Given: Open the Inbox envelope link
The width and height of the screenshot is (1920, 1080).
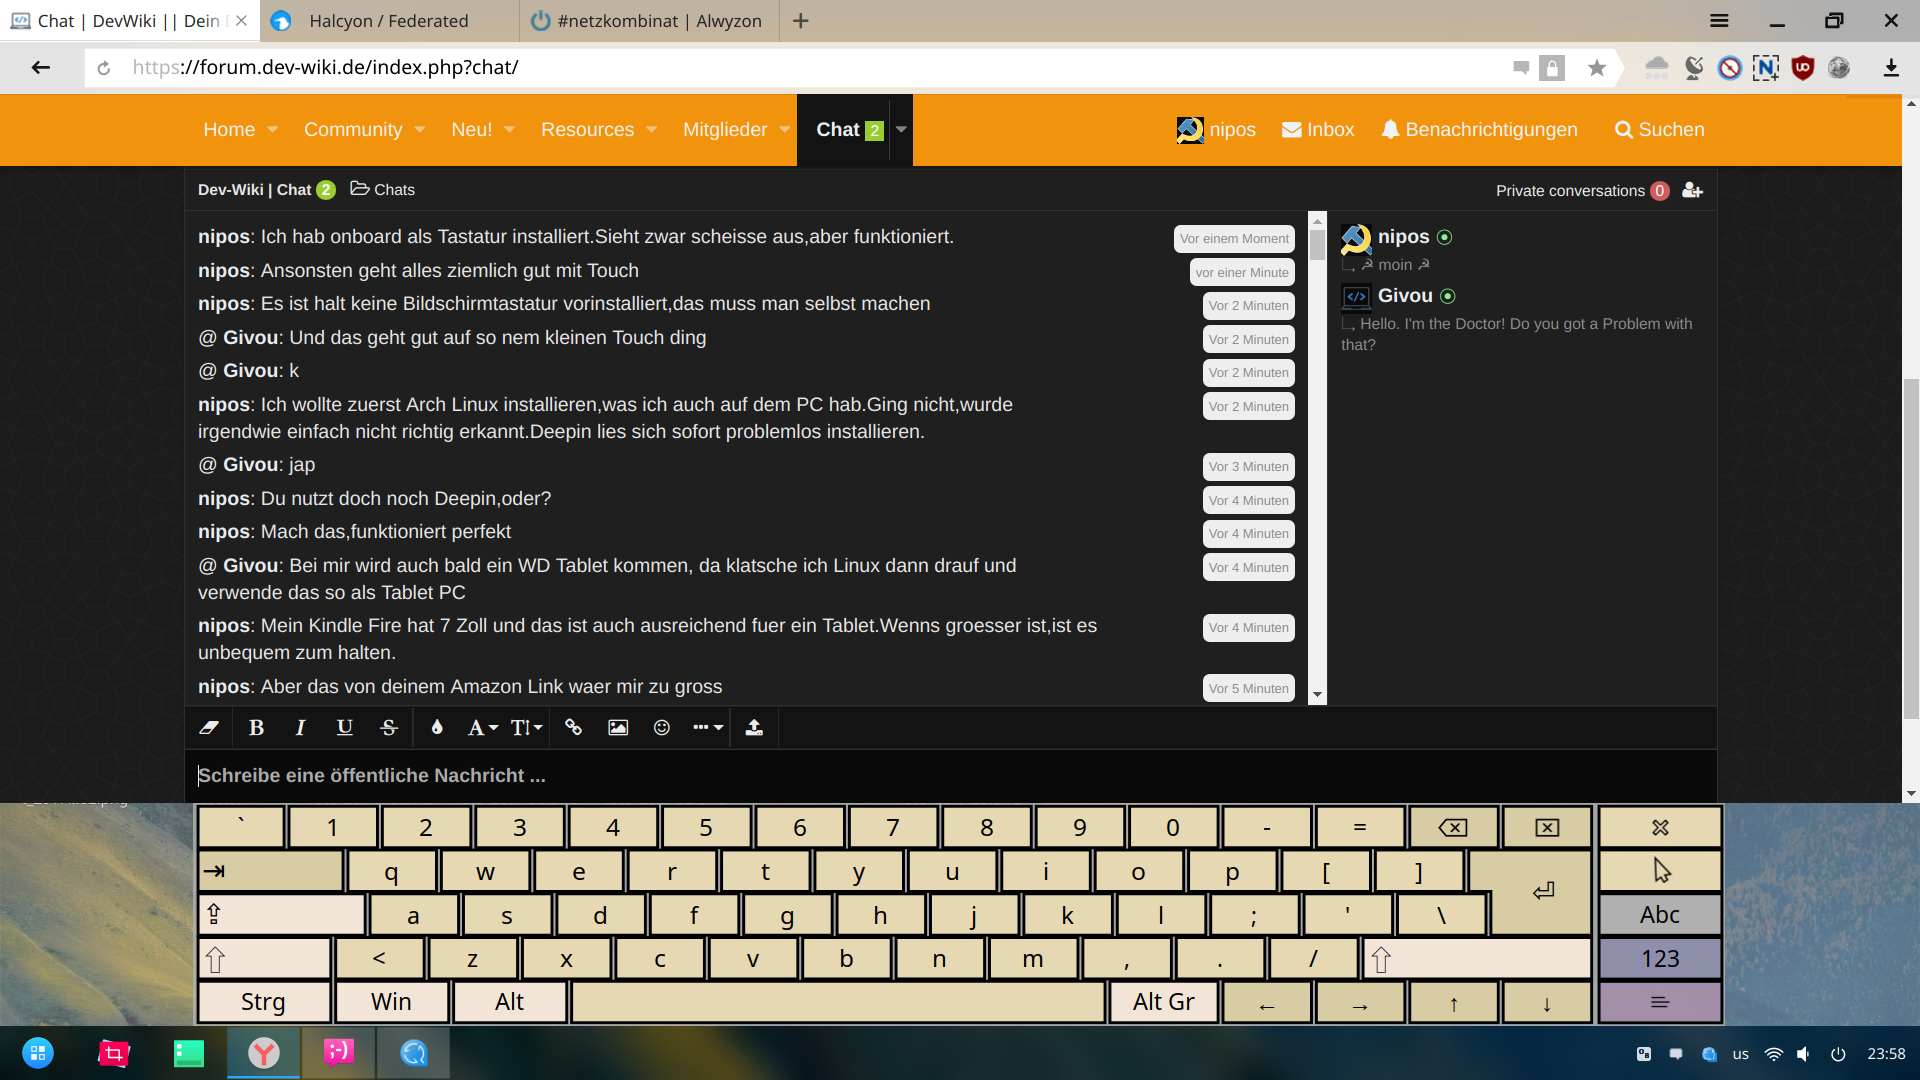Looking at the screenshot, I should pyautogui.click(x=1317, y=130).
